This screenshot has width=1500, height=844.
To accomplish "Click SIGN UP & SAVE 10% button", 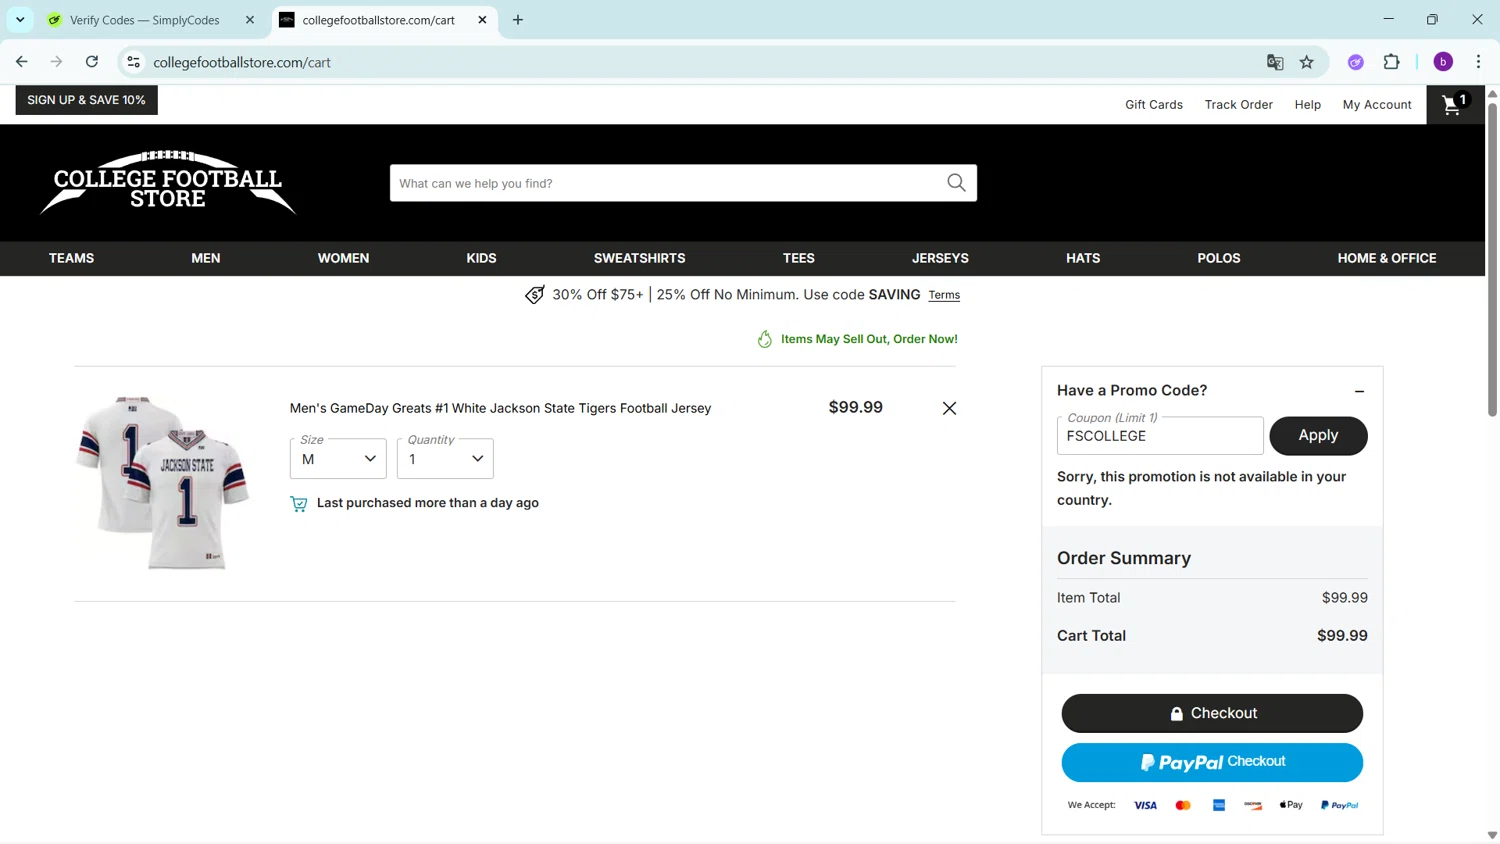I will click(x=86, y=100).
